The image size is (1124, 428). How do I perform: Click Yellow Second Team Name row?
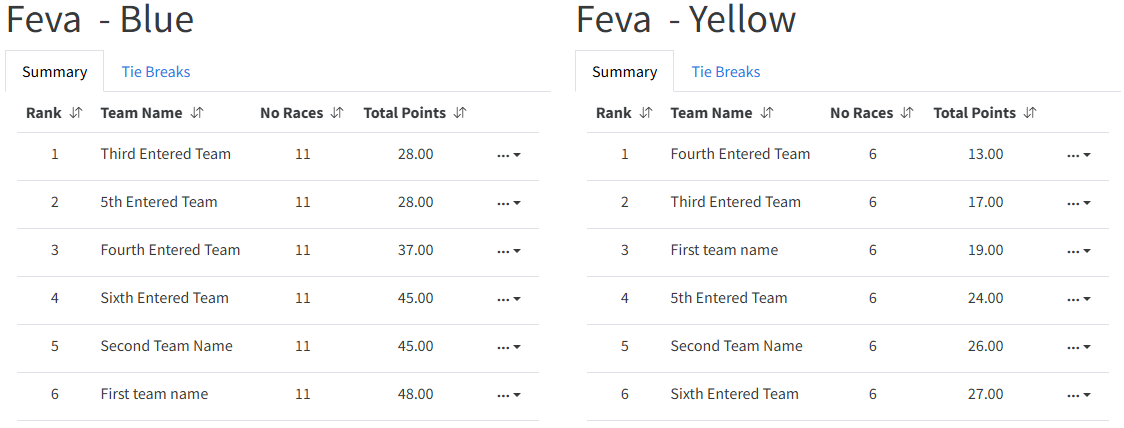[x=737, y=346]
